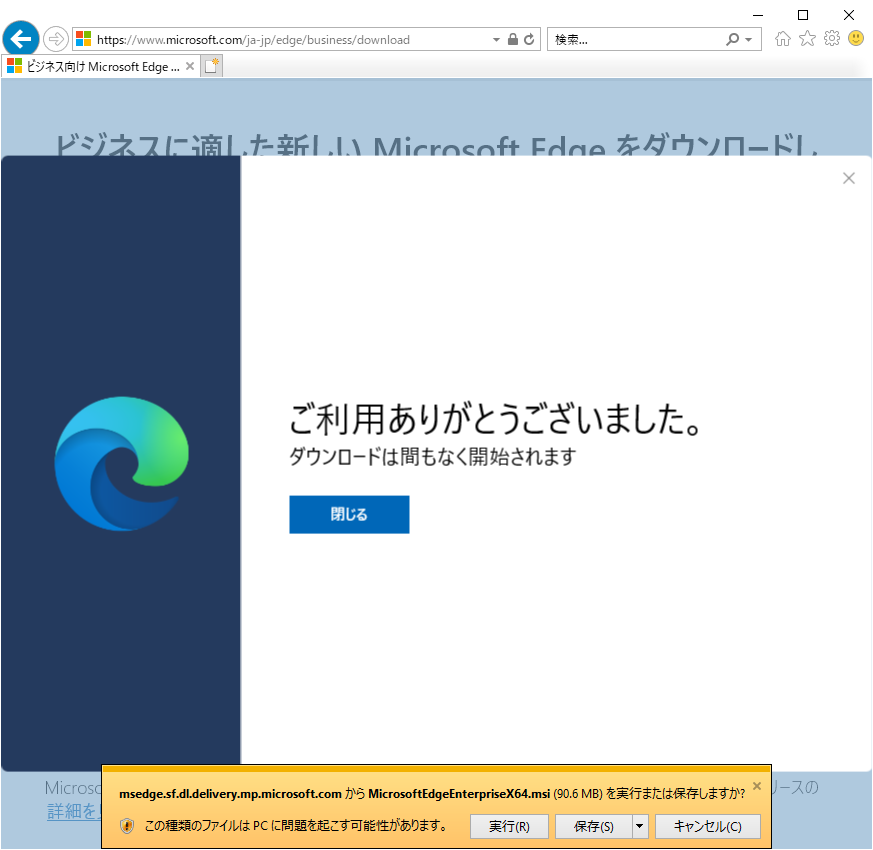Dismiss the dialog with 閉じる

(x=349, y=514)
